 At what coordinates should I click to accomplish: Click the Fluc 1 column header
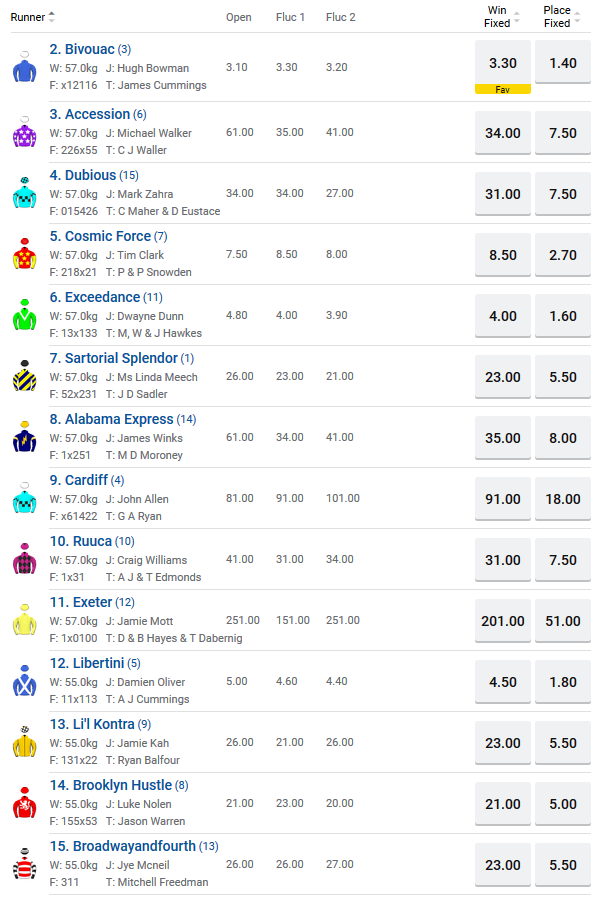coord(290,17)
